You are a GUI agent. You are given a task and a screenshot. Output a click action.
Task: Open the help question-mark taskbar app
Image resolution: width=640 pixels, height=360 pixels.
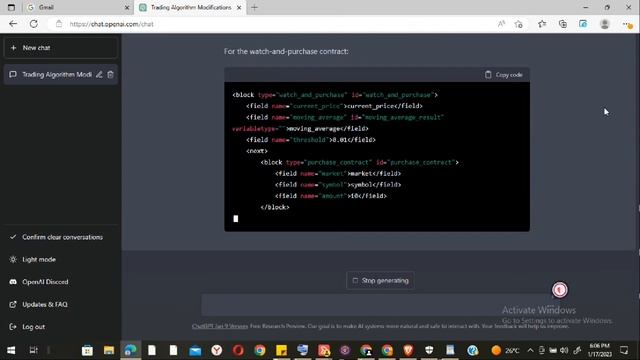[472, 350]
